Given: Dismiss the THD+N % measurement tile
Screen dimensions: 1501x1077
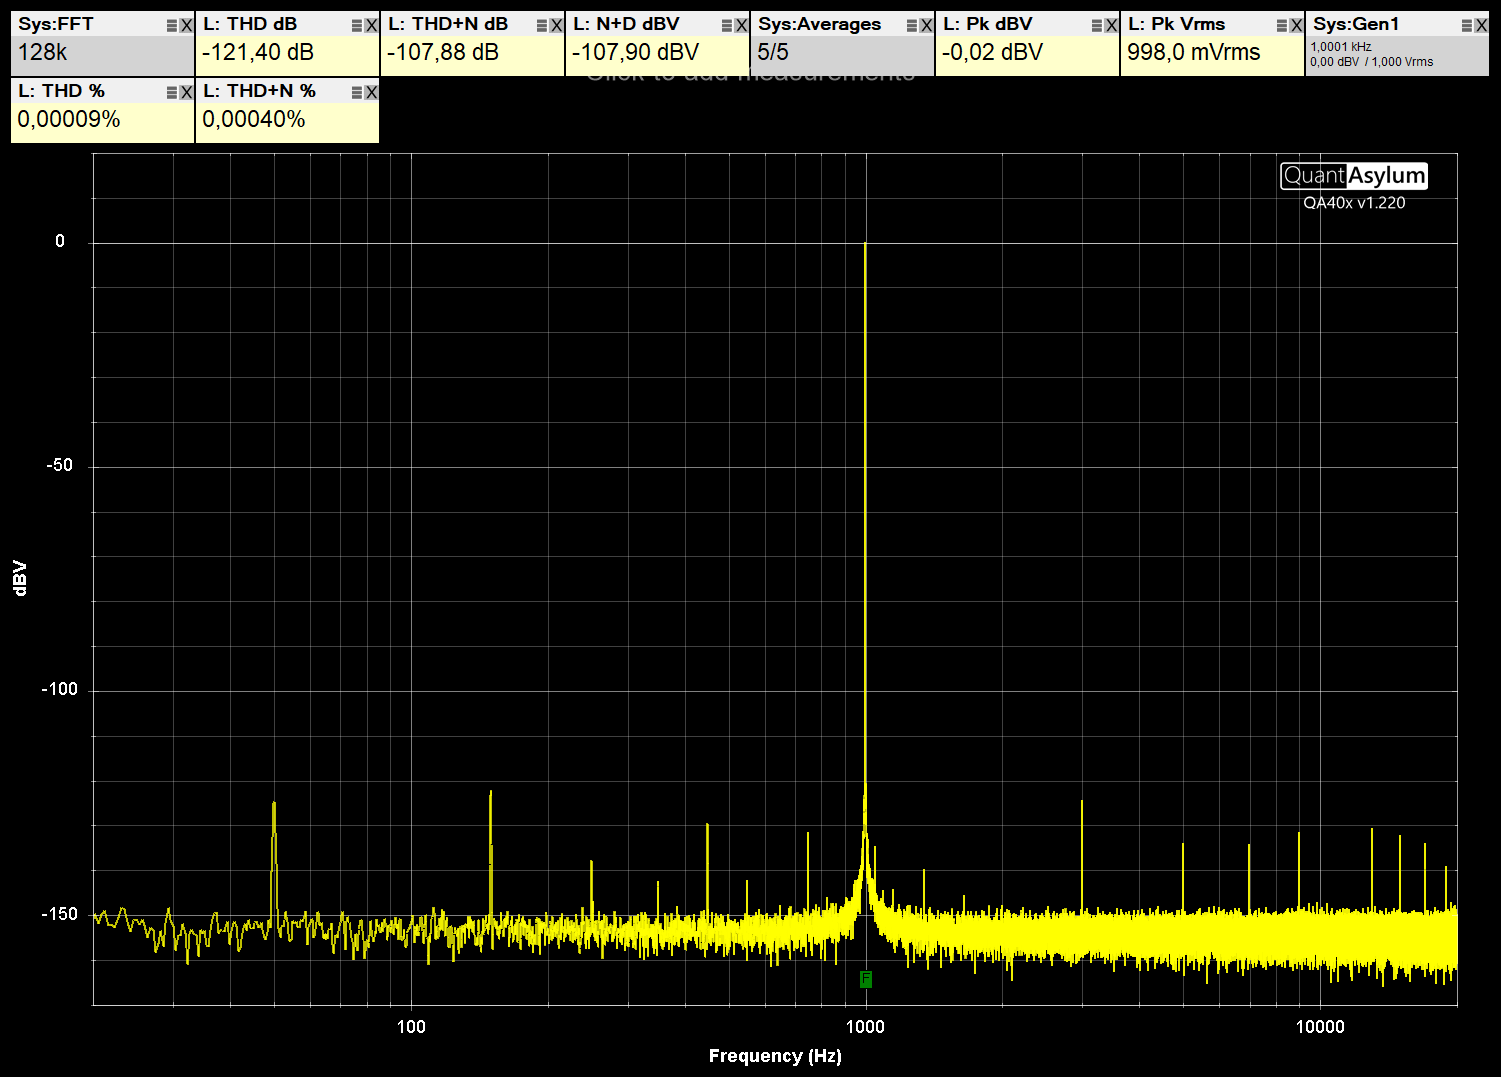Looking at the screenshot, I should (x=371, y=93).
